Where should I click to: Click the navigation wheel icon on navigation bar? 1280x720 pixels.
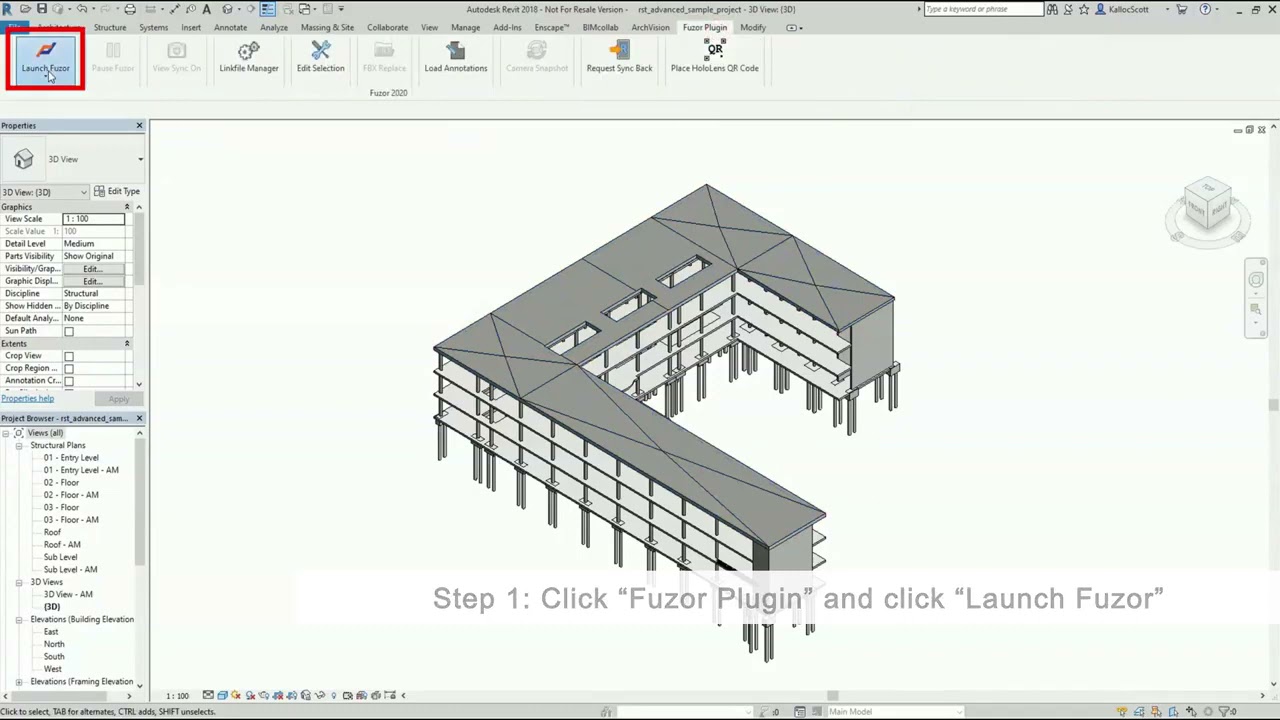tap(1256, 280)
